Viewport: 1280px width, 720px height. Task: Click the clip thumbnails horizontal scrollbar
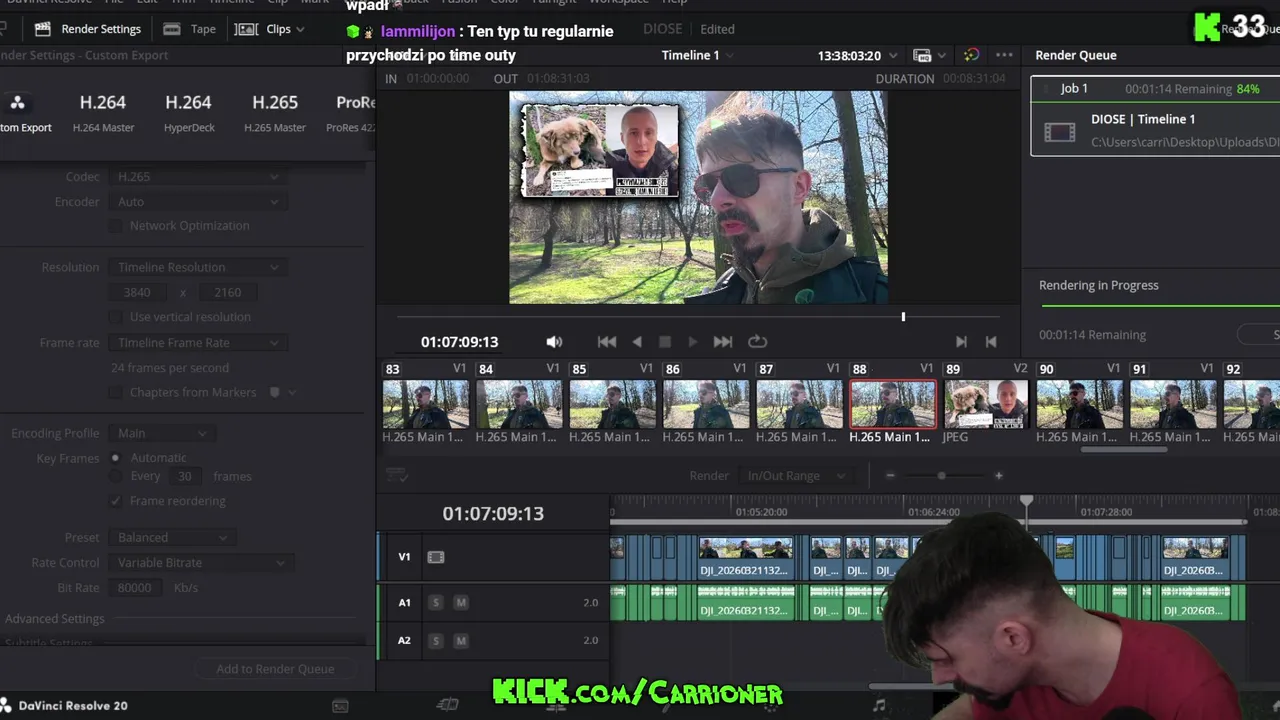click(x=1124, y=450)
